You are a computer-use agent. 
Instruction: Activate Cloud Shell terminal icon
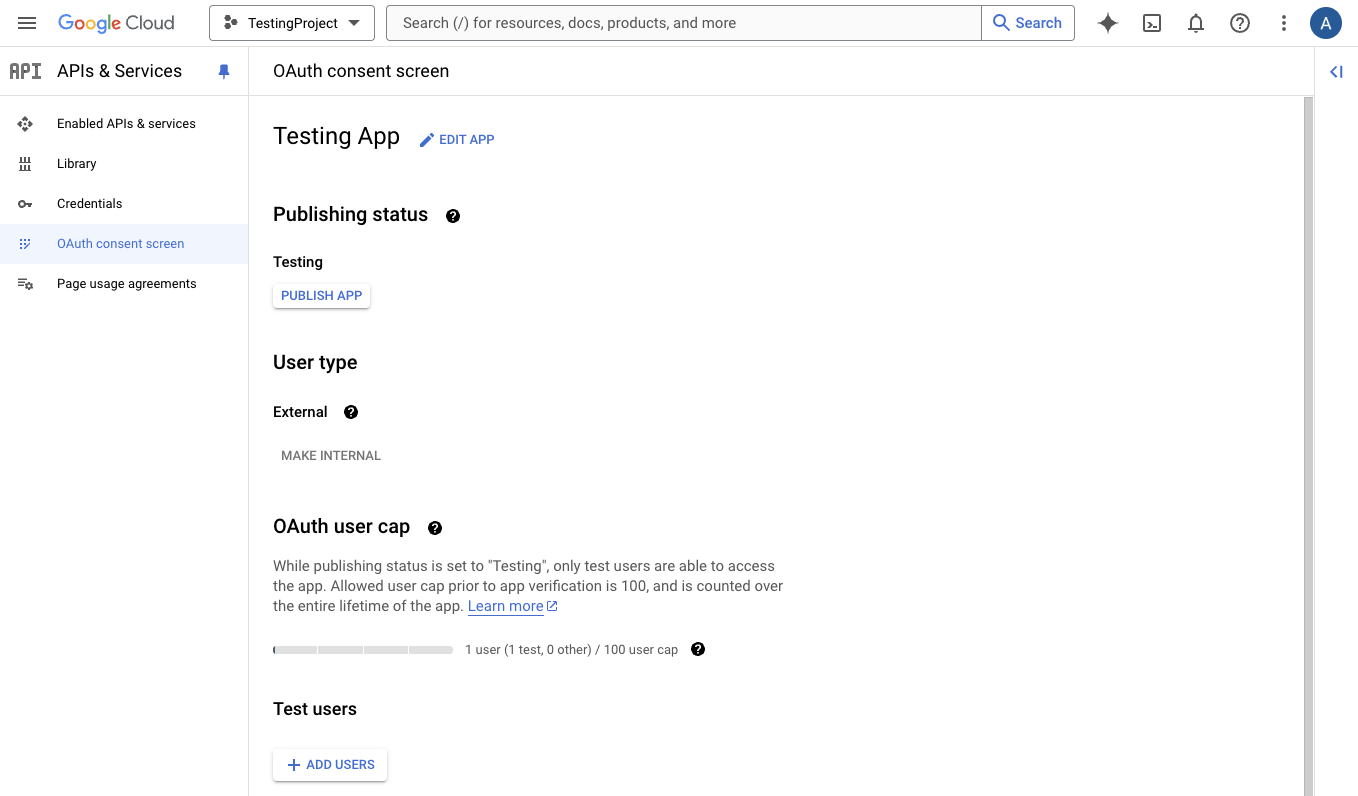pos(1152,23)
